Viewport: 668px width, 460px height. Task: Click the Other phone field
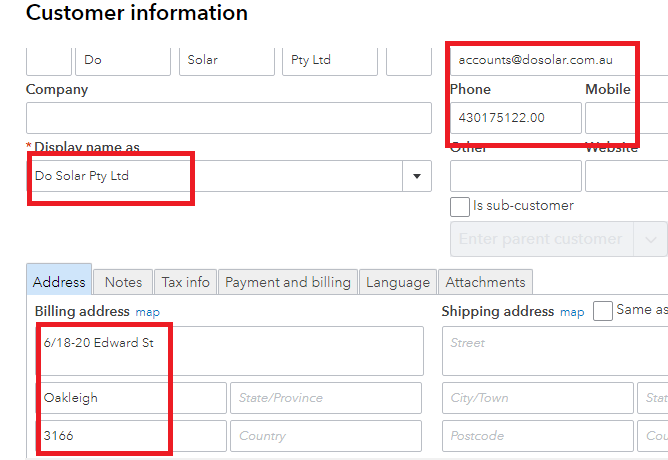(515, 176)
